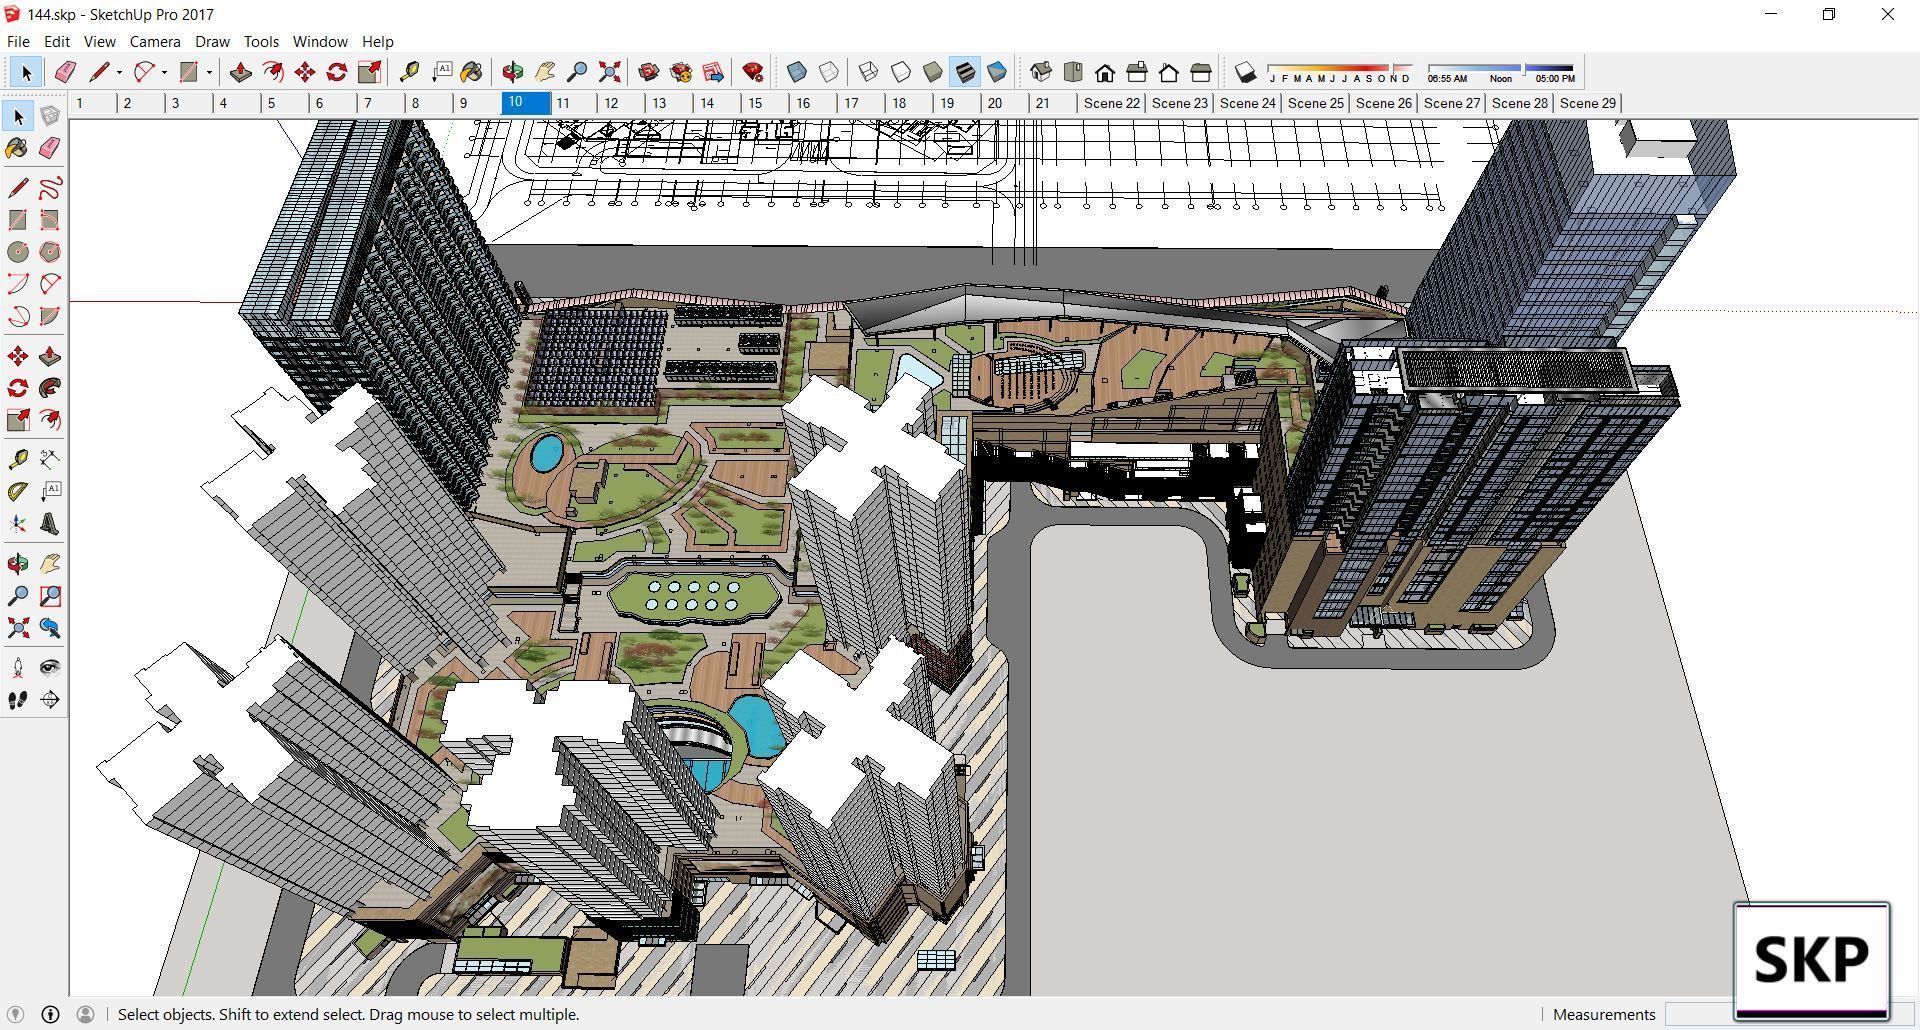Viewport: 1920px width, 1030px height.
Task: Select the Tape Measure tool
Action: tap(410, 71)
